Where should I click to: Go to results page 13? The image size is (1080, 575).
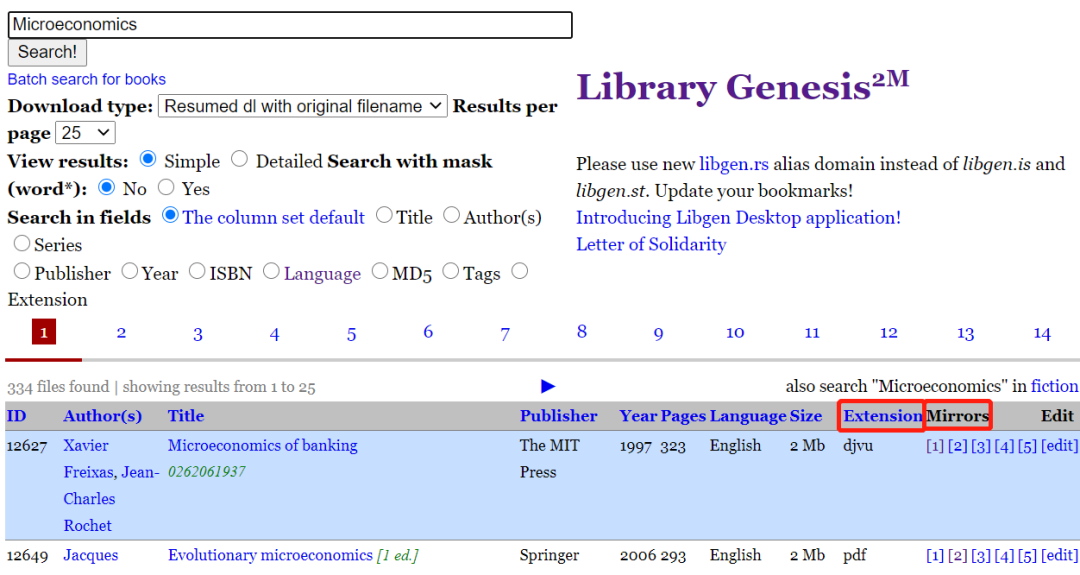tap(966, 334)
